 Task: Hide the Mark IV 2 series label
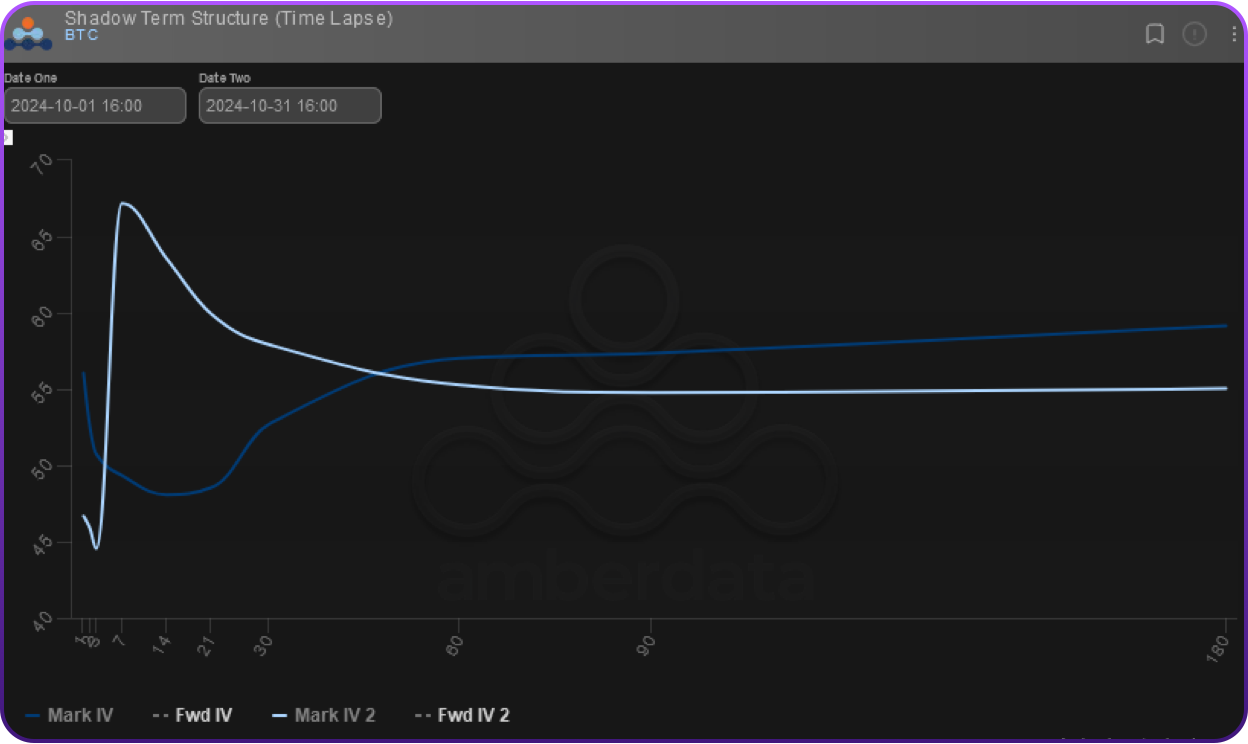335,716
